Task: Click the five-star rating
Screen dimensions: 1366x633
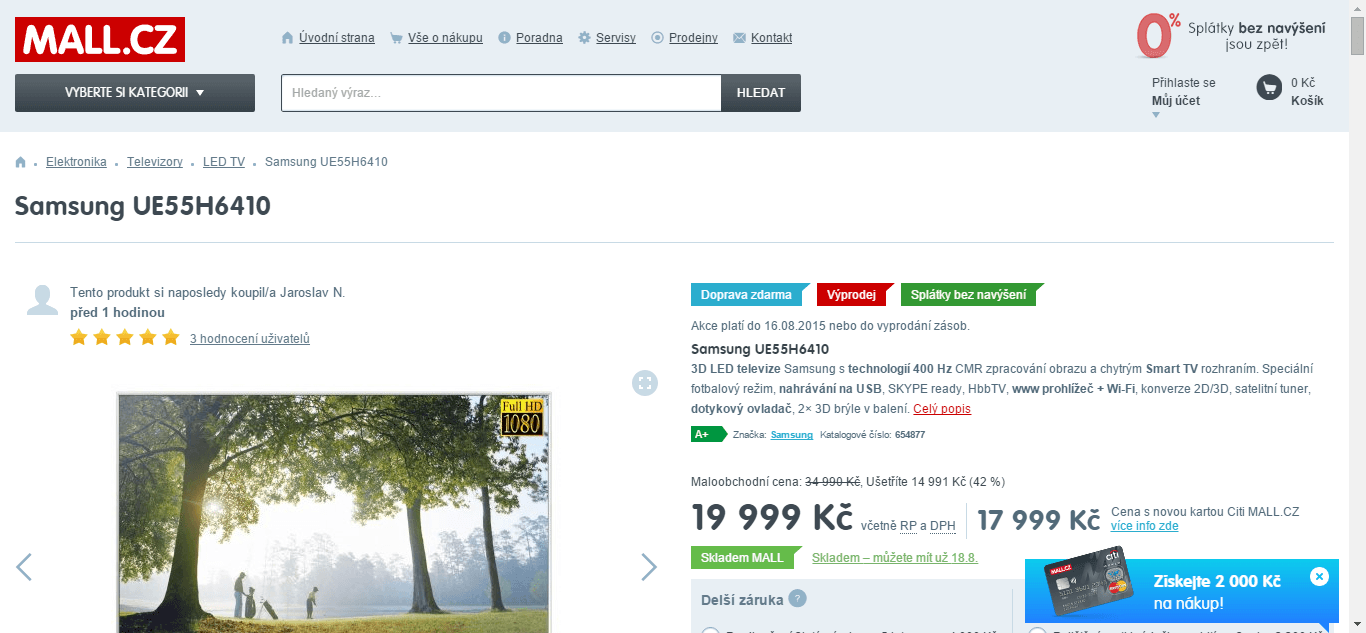Action: click(125, 338)
